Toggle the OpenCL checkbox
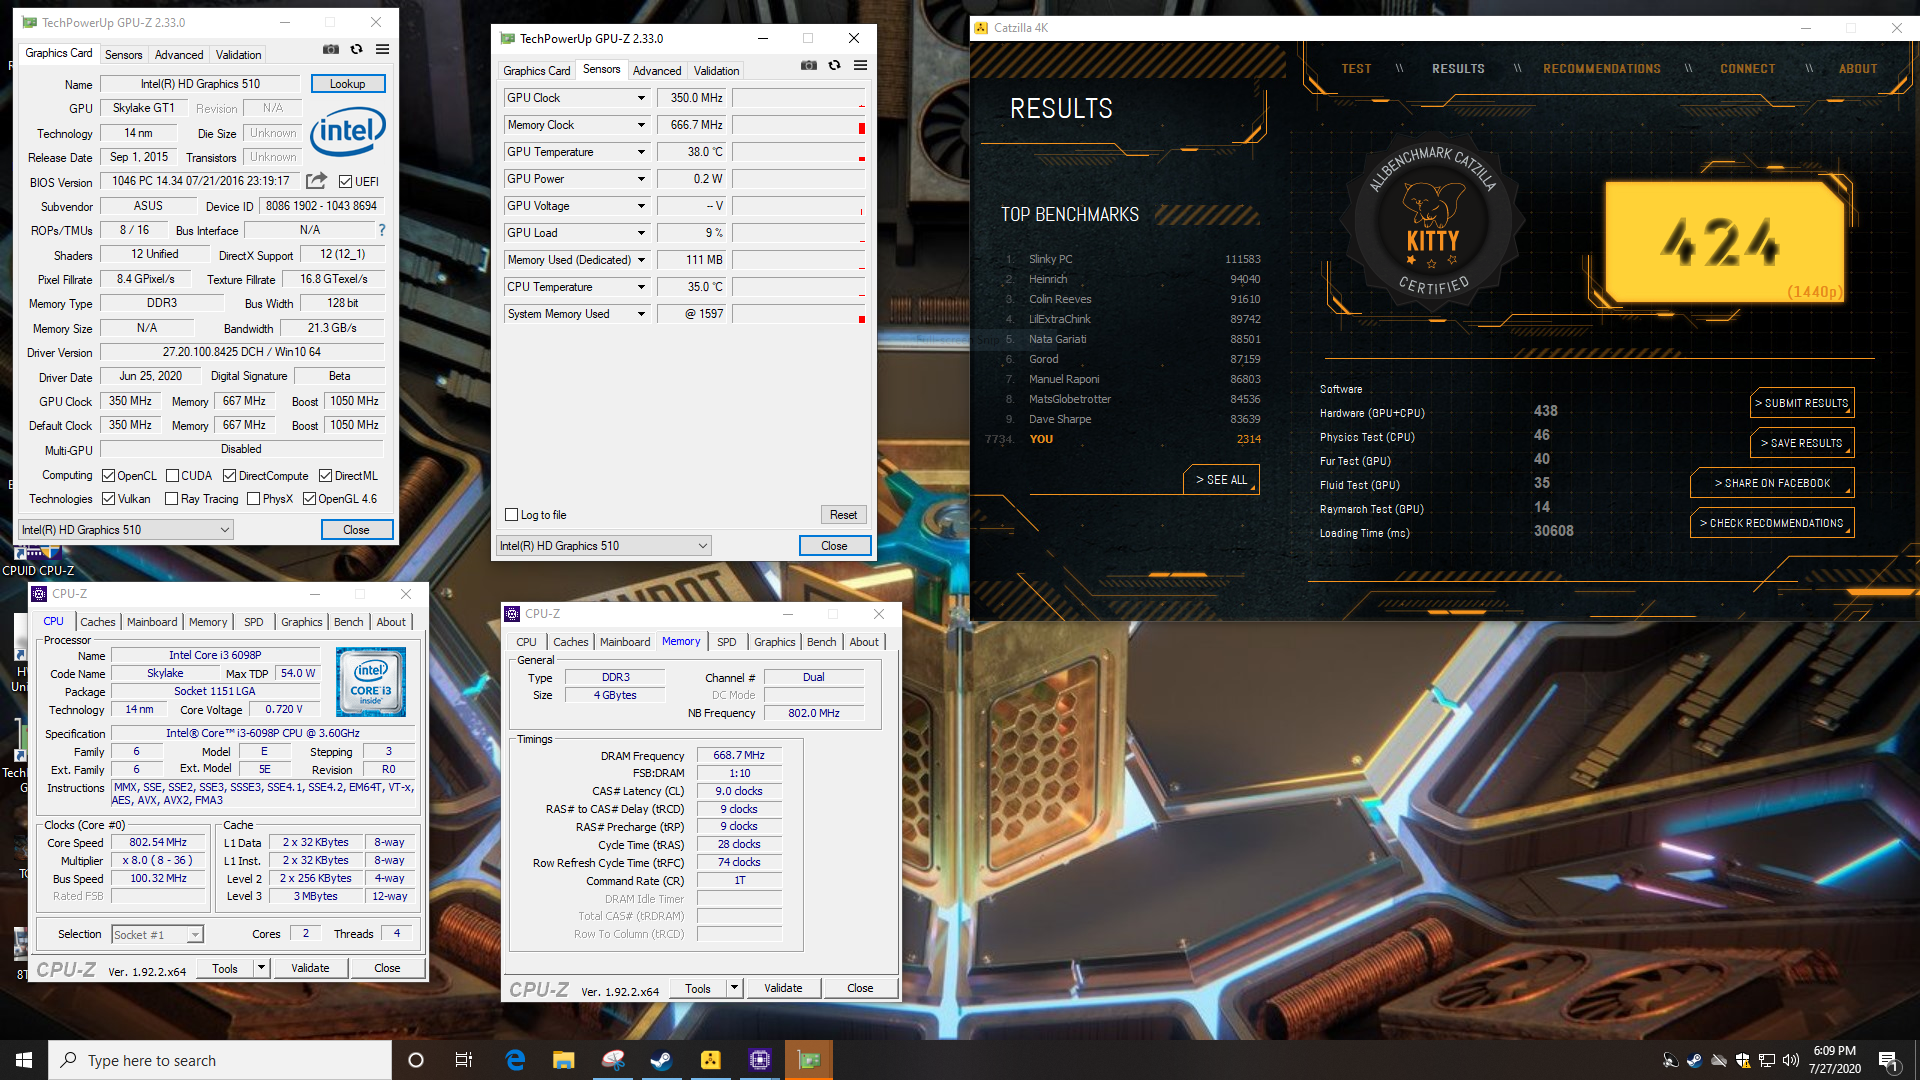The width and height of the screenshot is (1920, 1080). click(108, 476)
